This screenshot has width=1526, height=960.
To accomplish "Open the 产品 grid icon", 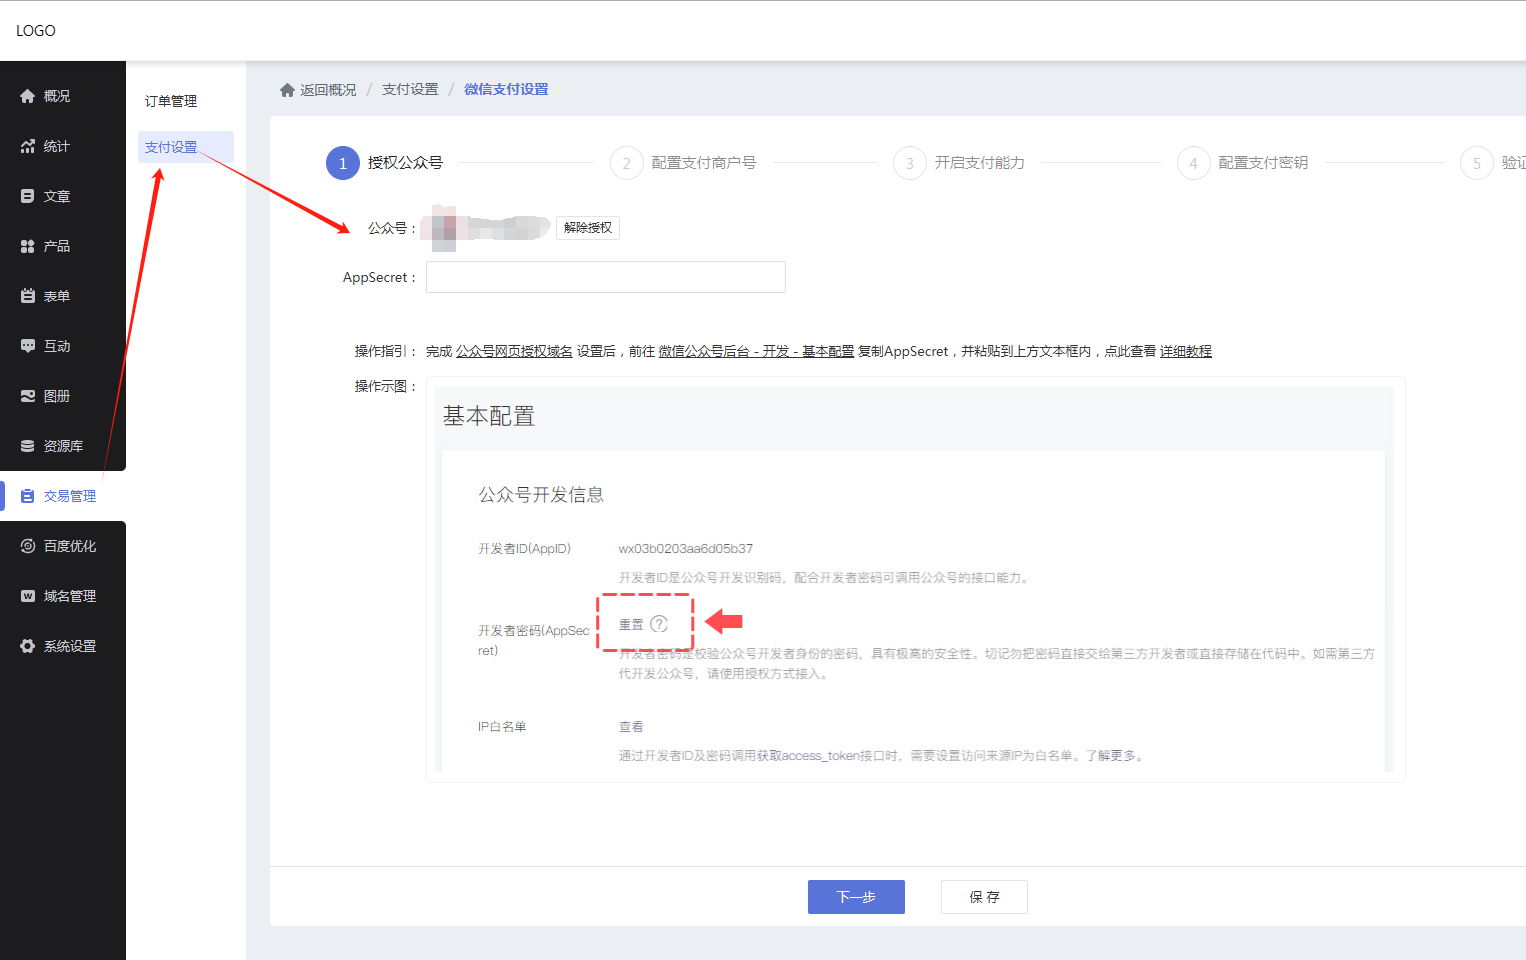I will pos(28,246).
